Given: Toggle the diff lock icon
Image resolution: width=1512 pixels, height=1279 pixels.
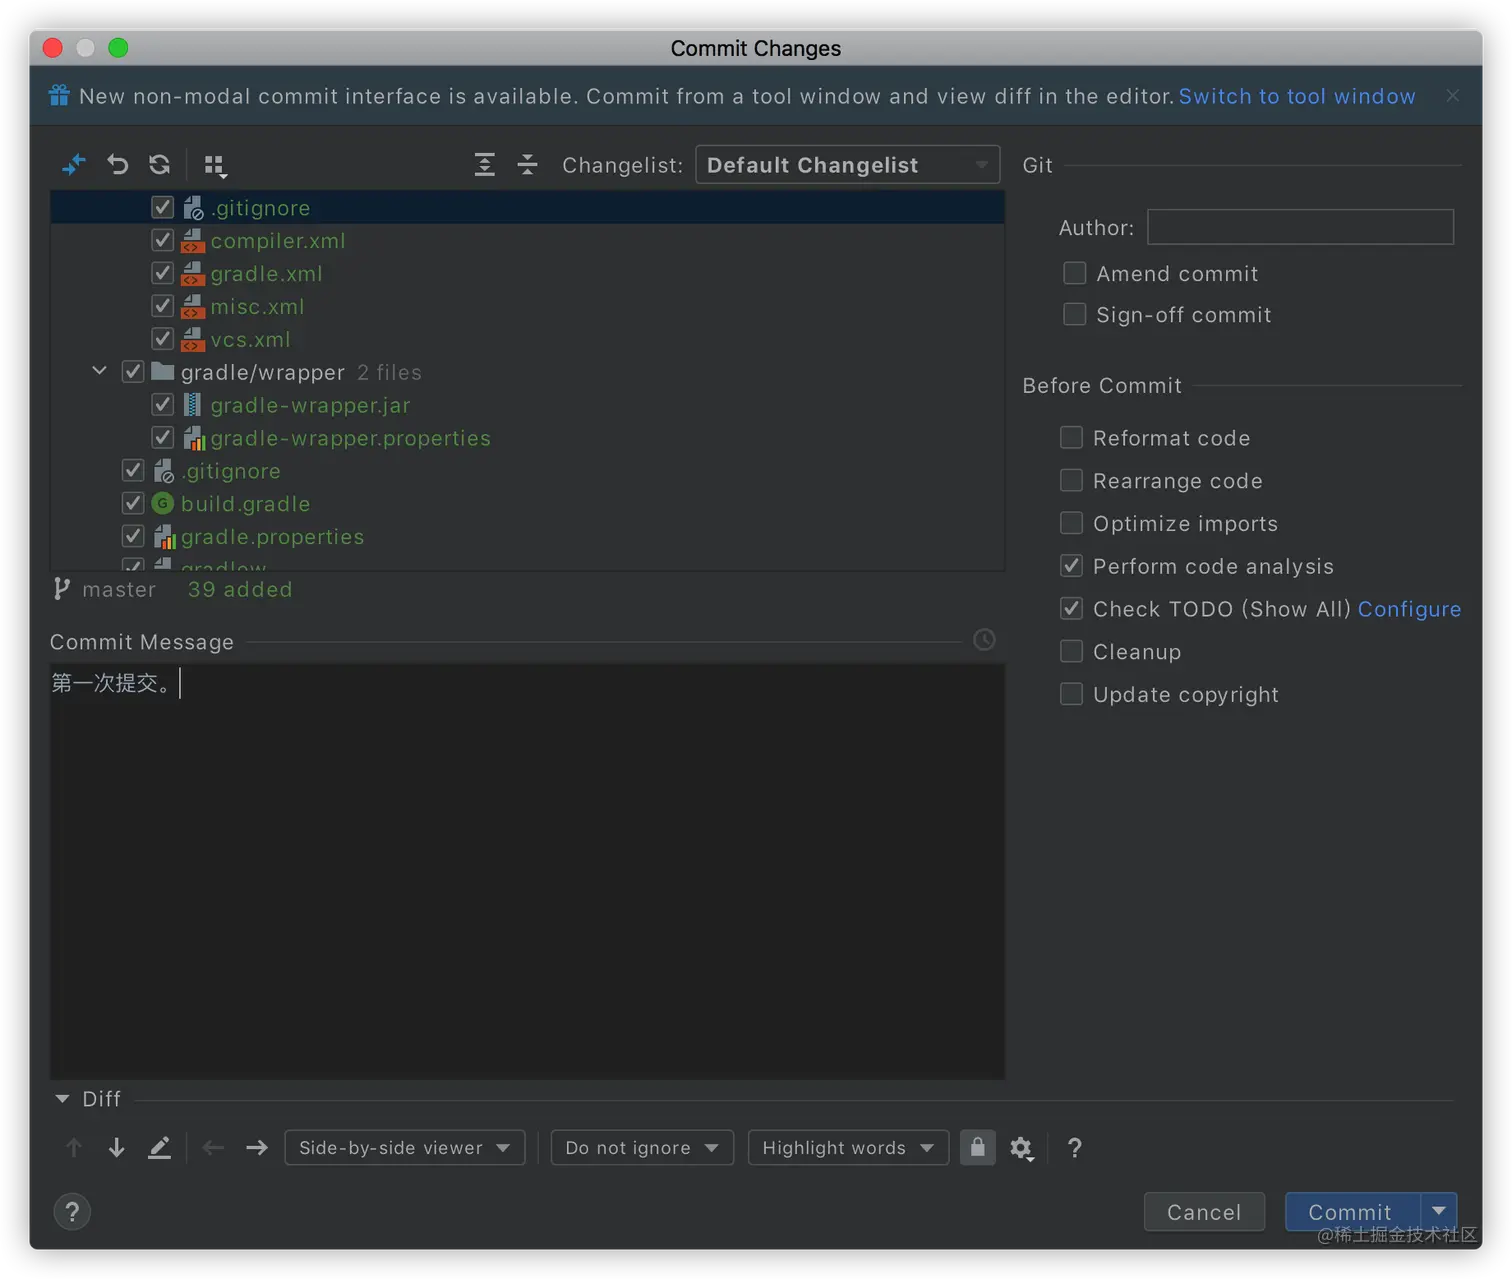Looking at the screenshot, I should (x=978, y=1148).
